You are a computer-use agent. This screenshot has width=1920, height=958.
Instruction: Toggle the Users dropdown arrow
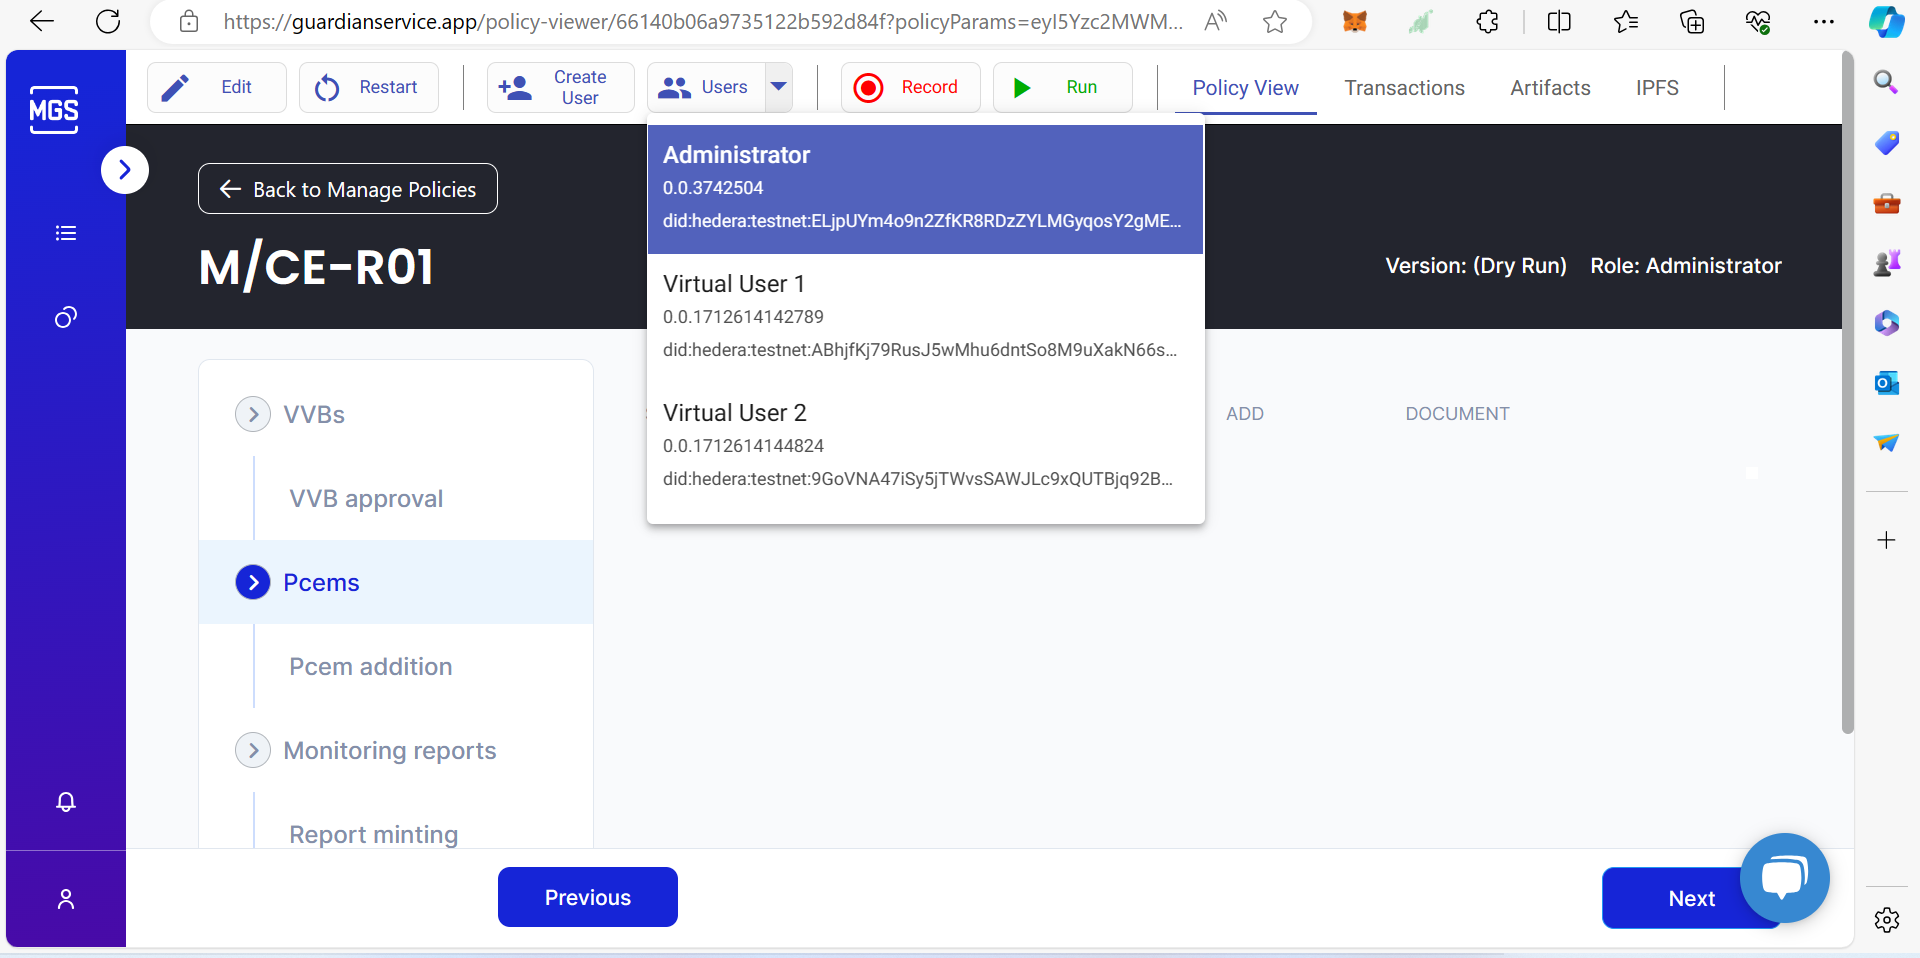(779, 87)
